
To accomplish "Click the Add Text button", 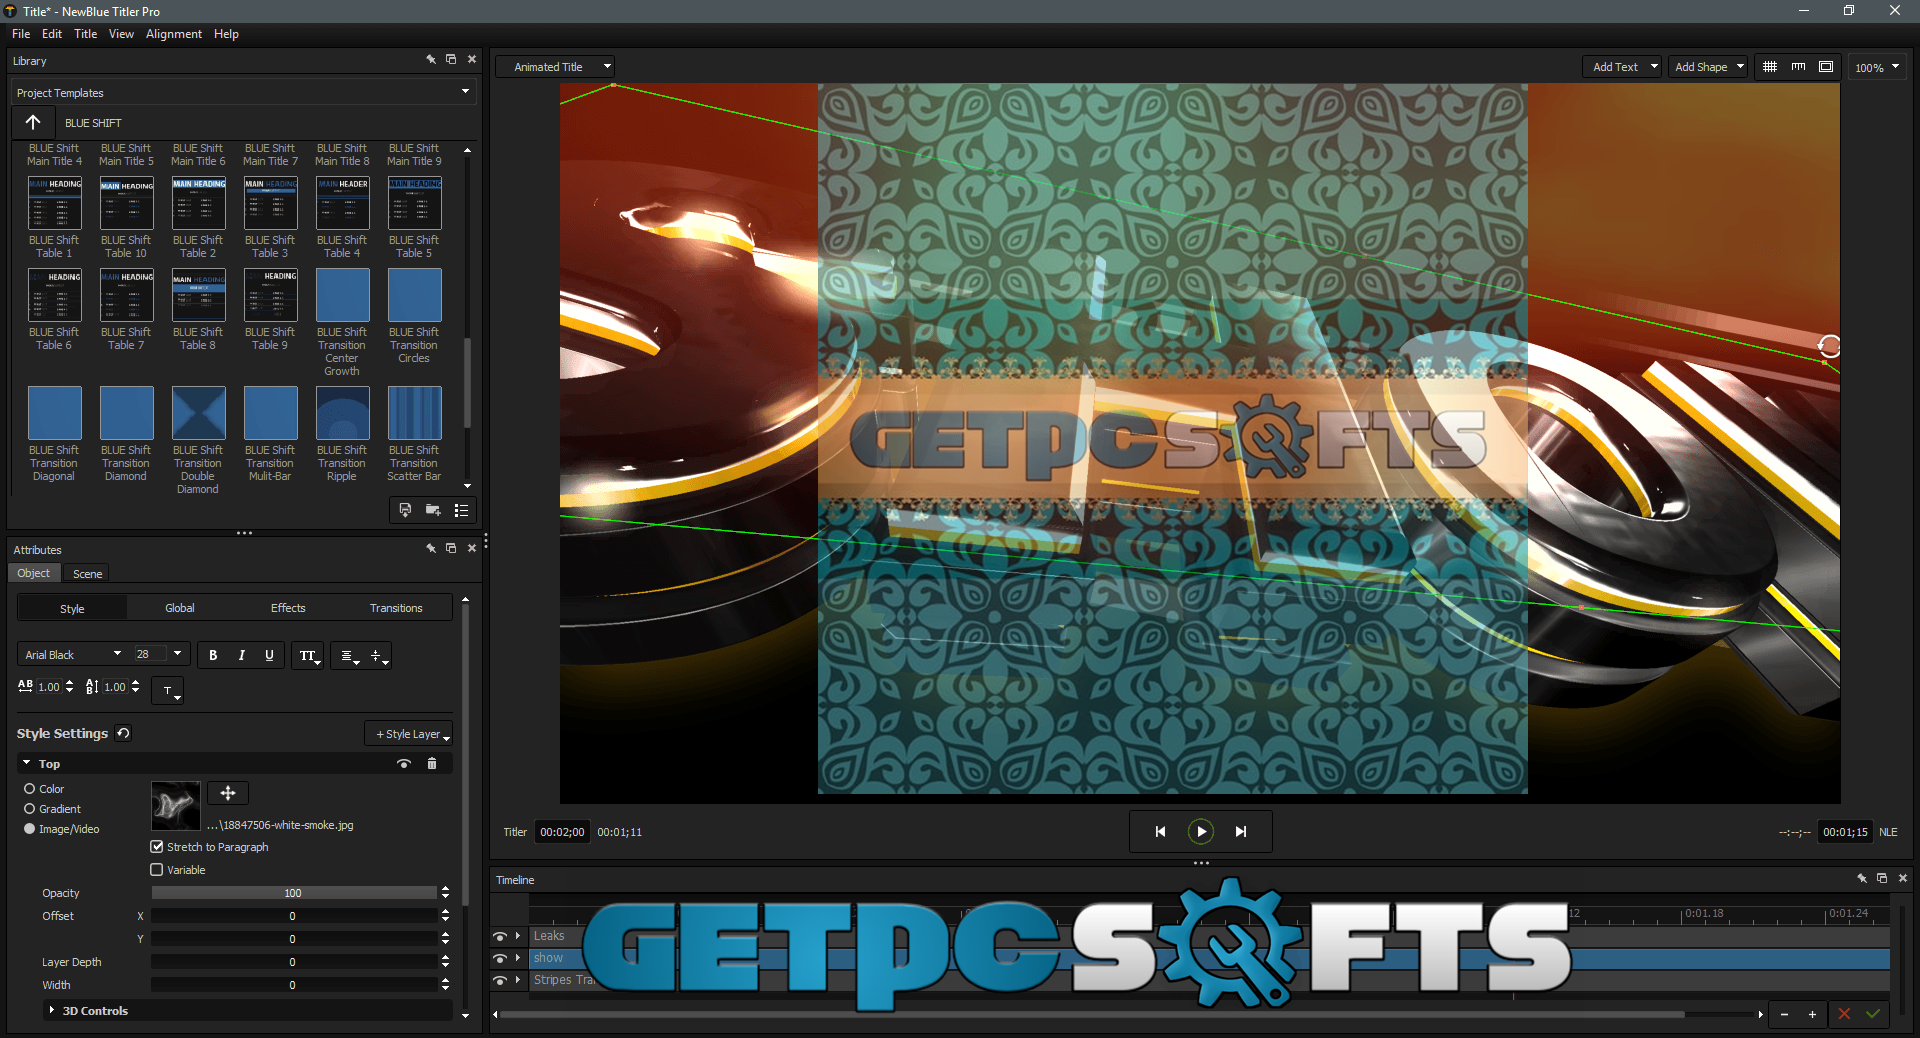I will click(1615, 67).
